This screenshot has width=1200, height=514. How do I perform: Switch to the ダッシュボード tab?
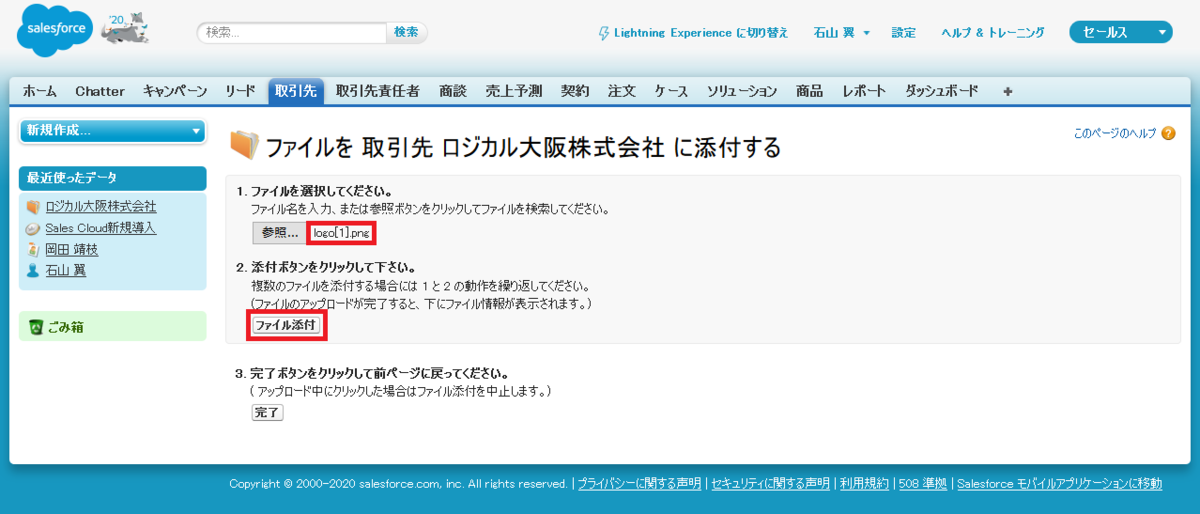point(942,91)
